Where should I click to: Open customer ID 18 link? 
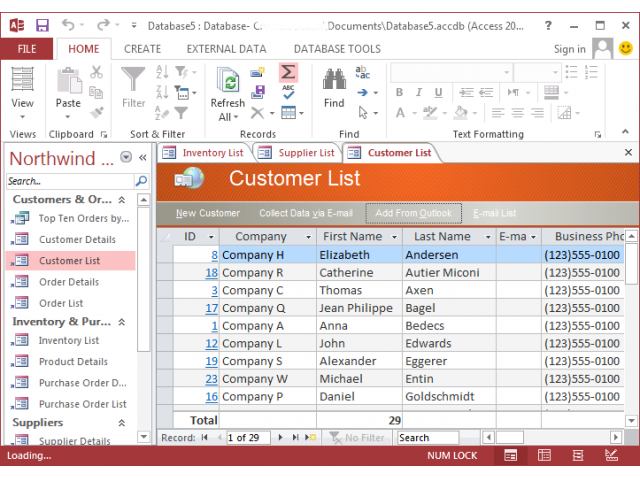(x=212, y=273)
